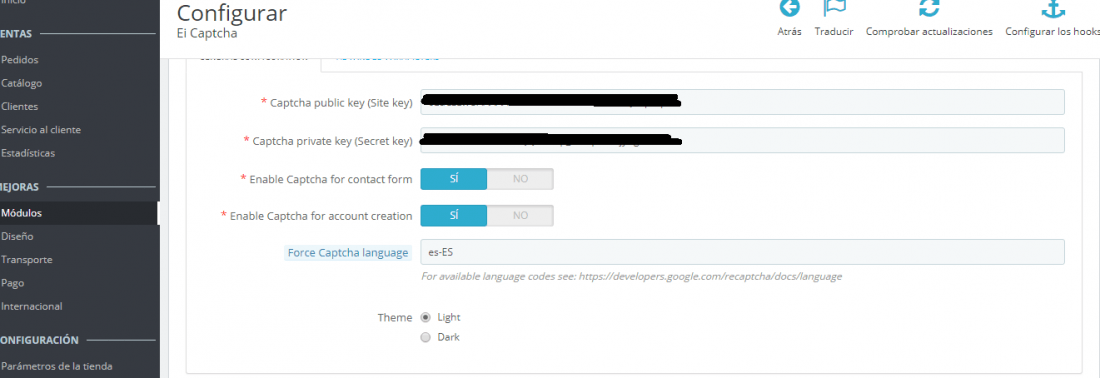Open the Configurar los hooks anchor icon
1100x378 pixels.
[x=1053, y=8]
